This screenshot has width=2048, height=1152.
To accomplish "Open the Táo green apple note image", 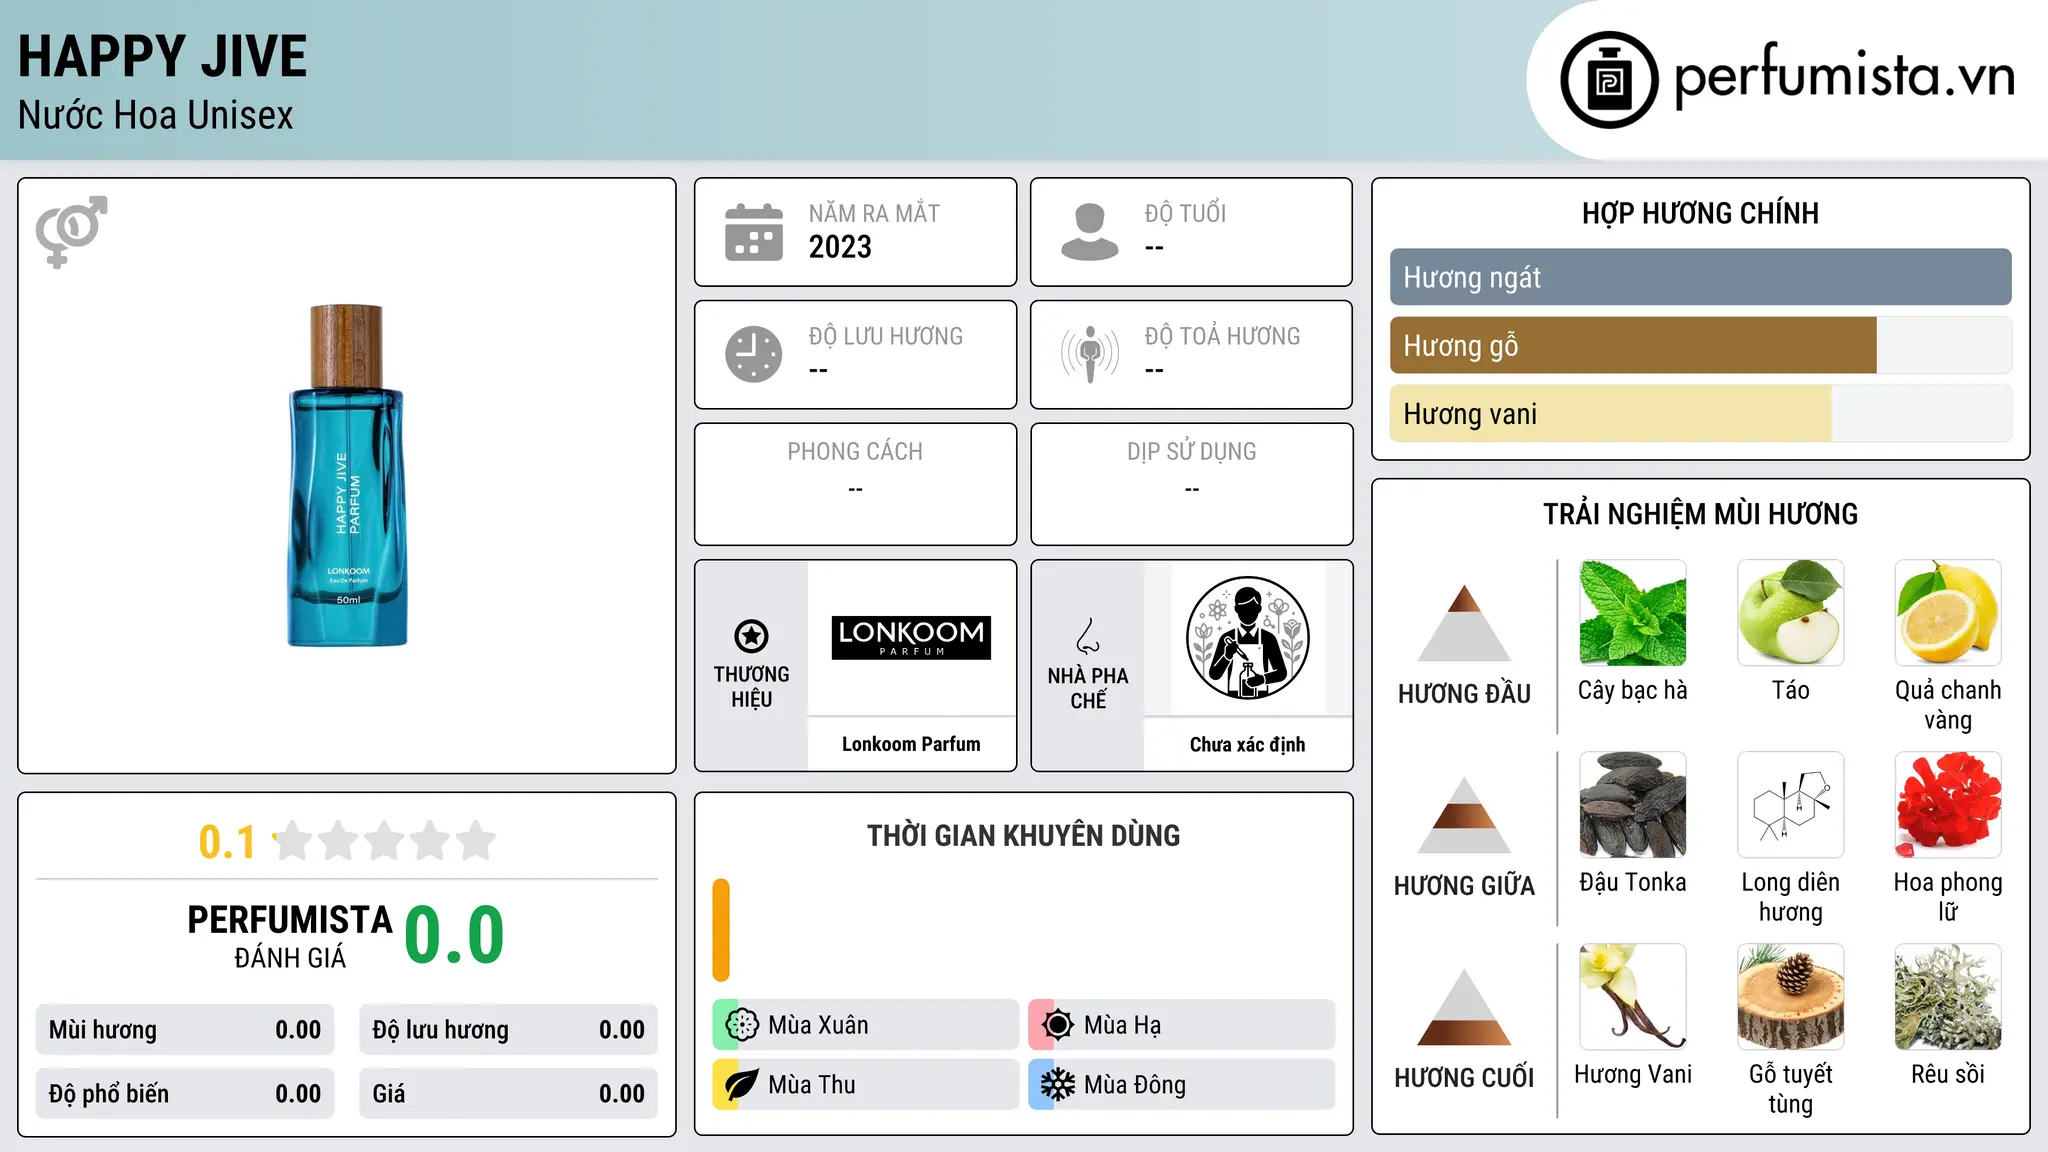I will pyautogui.click(x=1790, y=613).
